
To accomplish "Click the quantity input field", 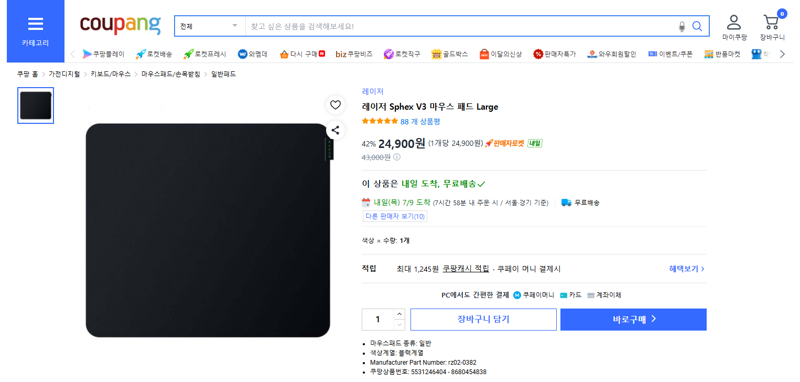I will (x=378, y=319).
